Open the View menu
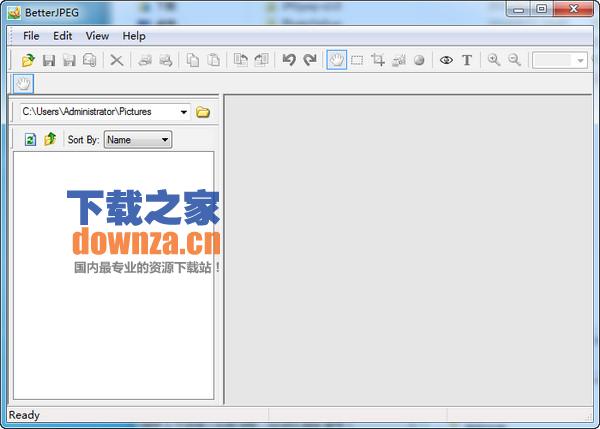 click(x=97, y=36)
